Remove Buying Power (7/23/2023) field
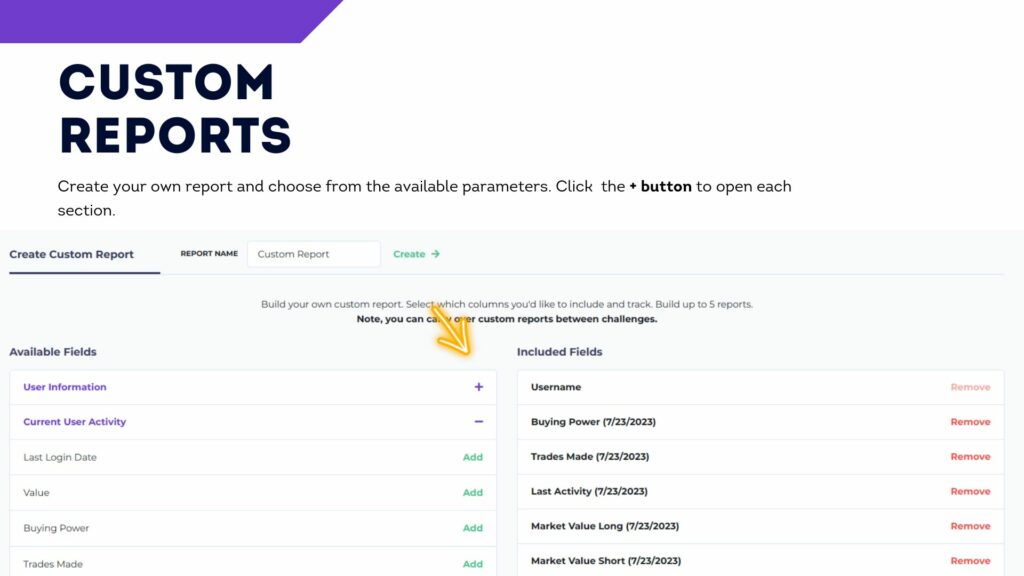Image resolution: width=1024 pixels, height=576 pixels. 970,422
